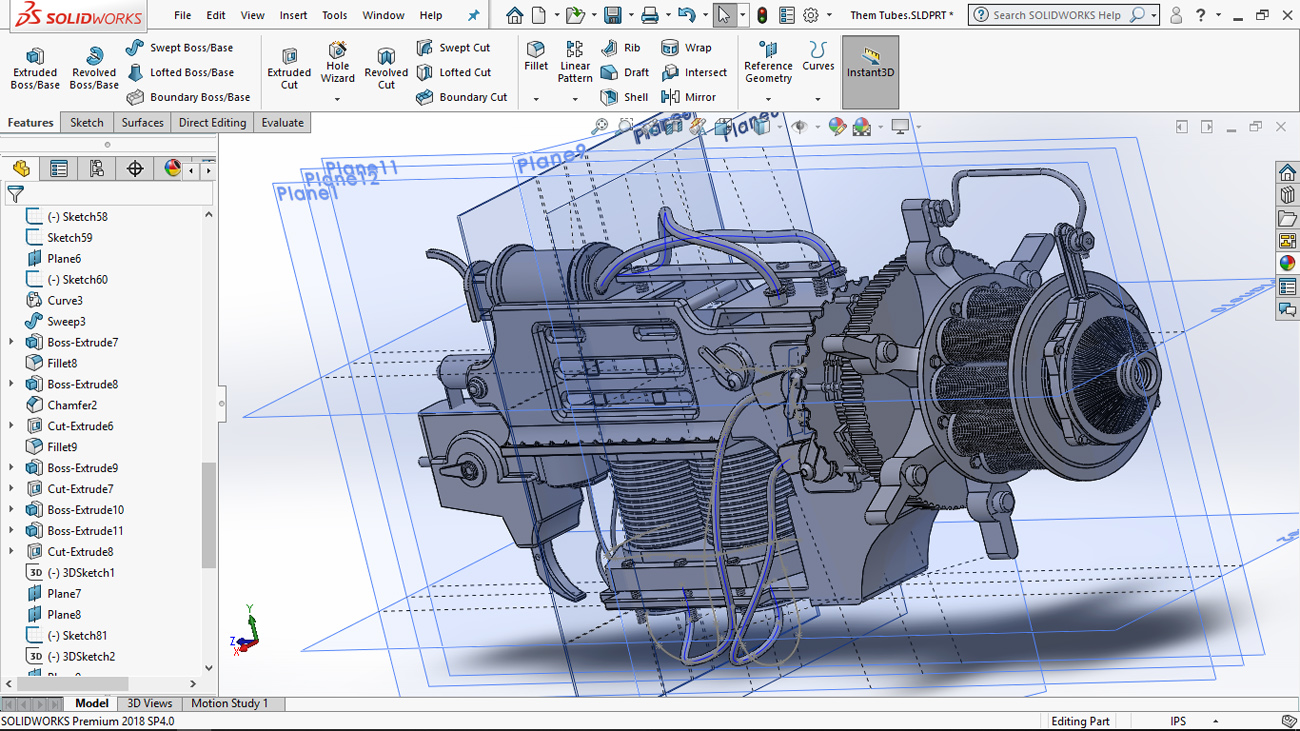Click the Save icon
This screenshot has height=731, width=1300.
pyautogui.click(x=613, y=15)
